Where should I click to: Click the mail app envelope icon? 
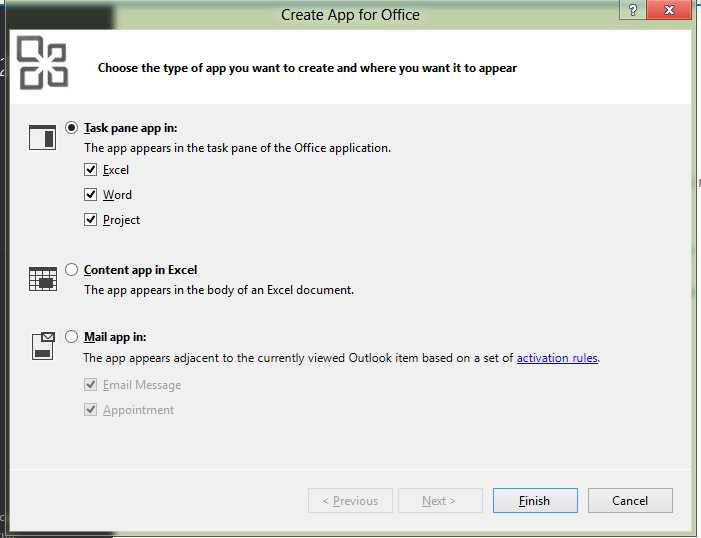tap(43, 346)
